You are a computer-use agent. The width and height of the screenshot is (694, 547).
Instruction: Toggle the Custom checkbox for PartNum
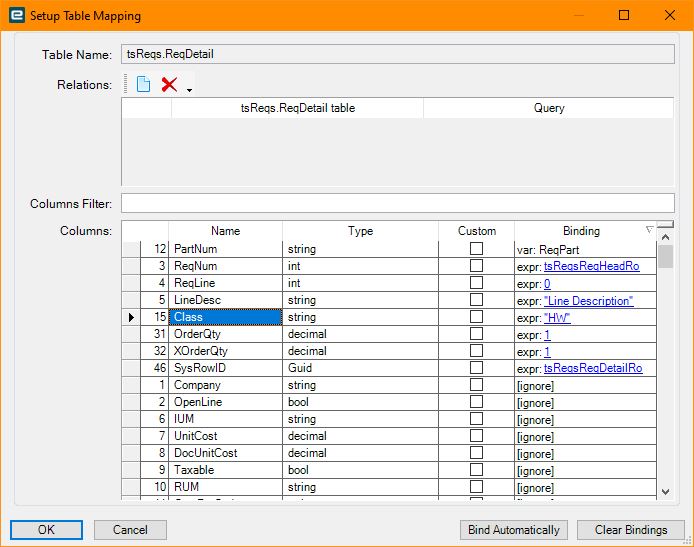476,249
